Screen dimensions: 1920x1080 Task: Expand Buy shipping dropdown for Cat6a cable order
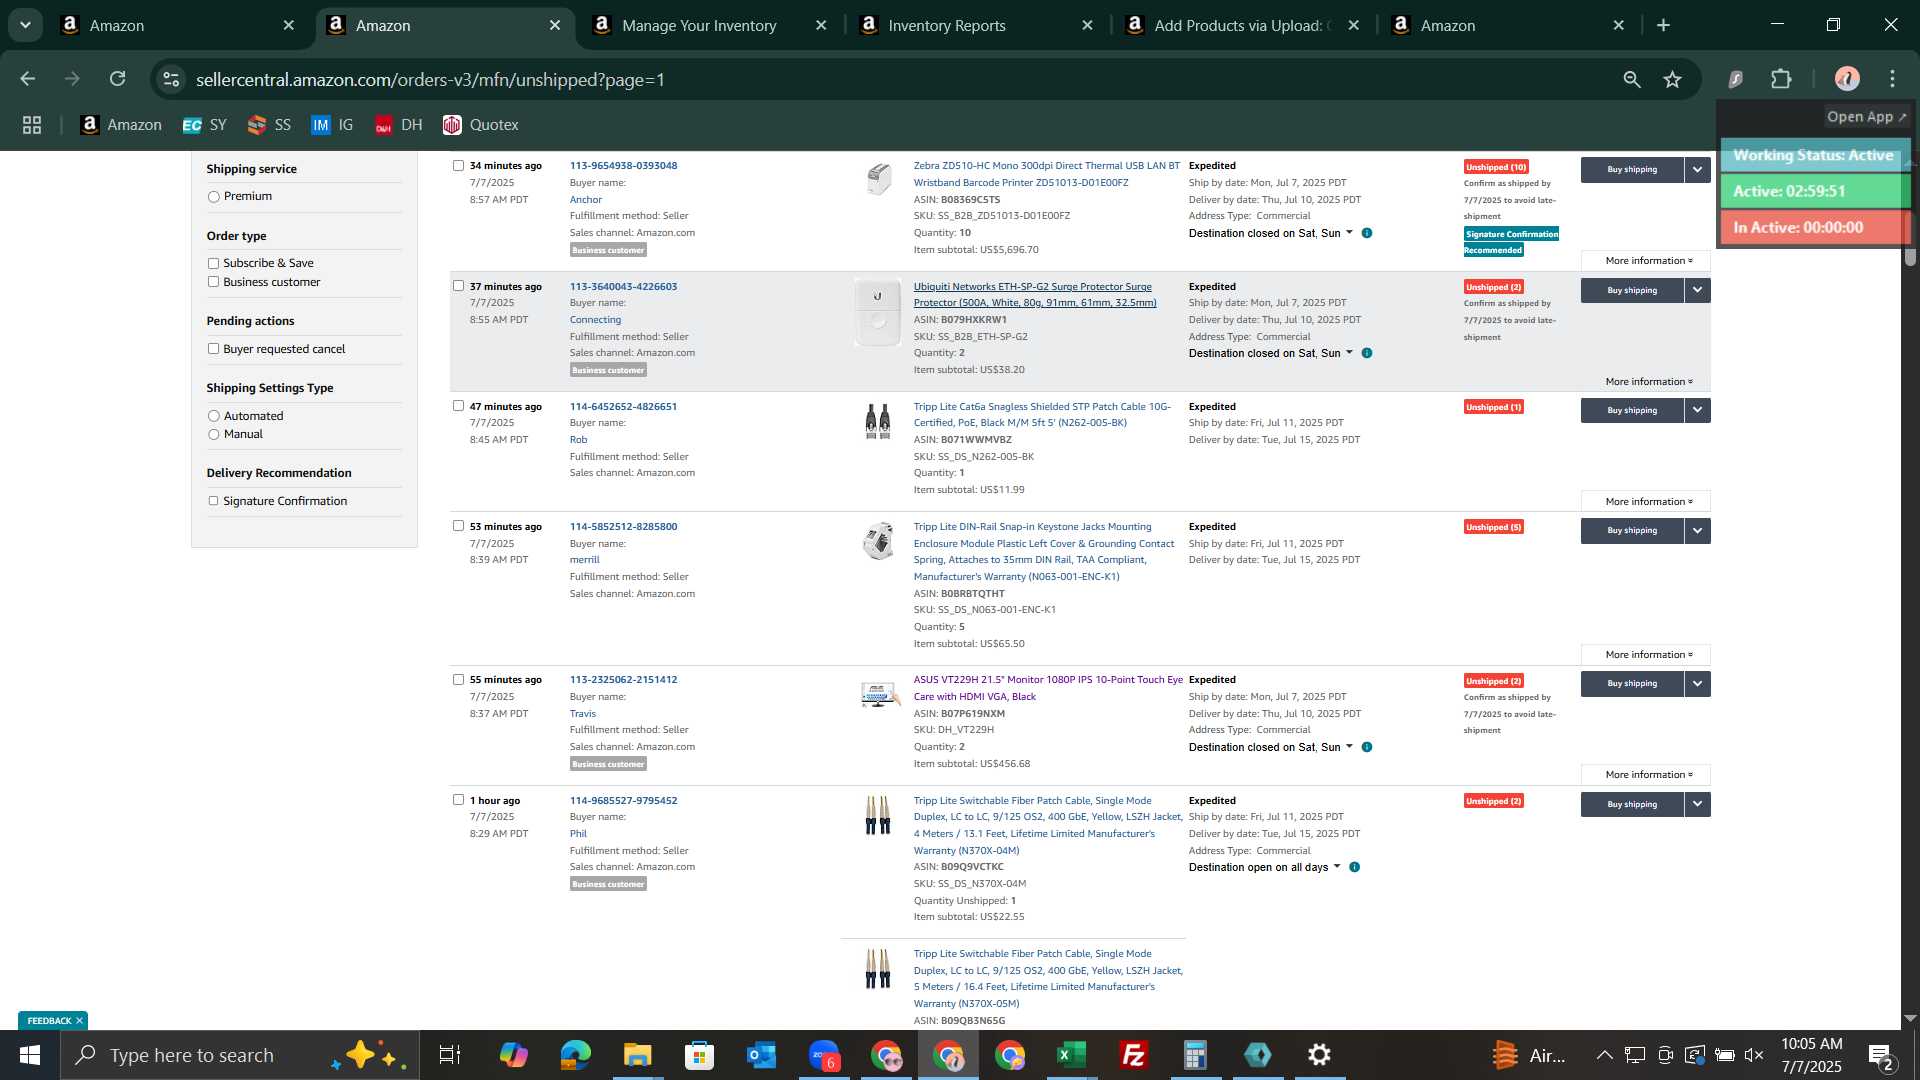1697,410
